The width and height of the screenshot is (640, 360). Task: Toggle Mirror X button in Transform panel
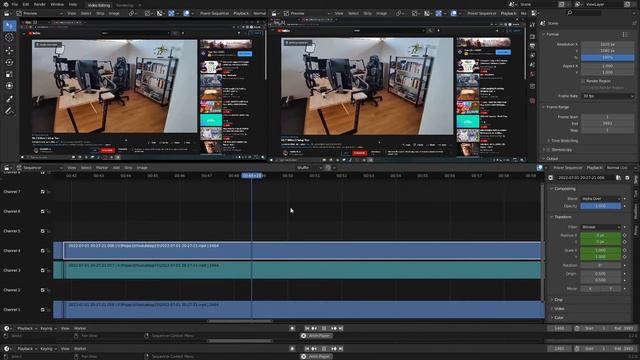tap(590, 289)
